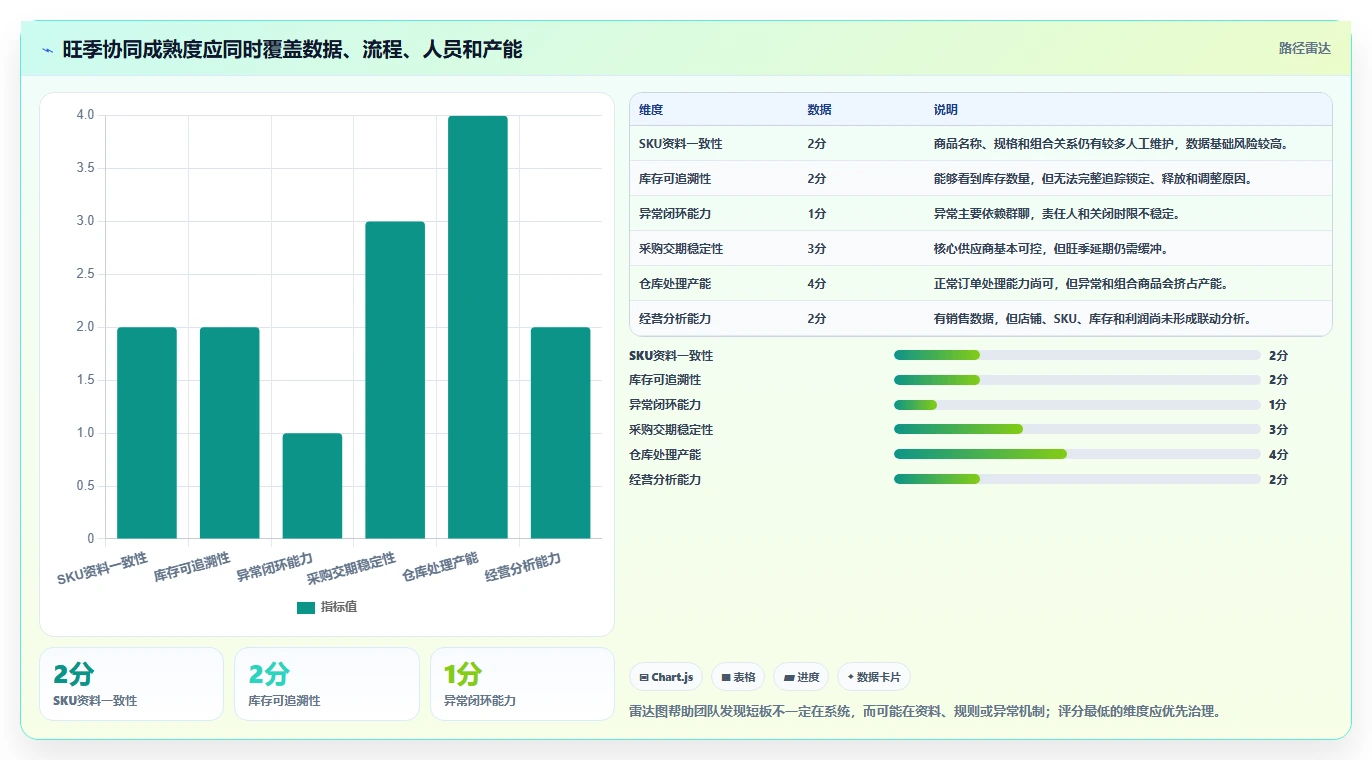Click the 路径雷达 label in the header
The image size is (1372, 760).
click(1305, 48)
